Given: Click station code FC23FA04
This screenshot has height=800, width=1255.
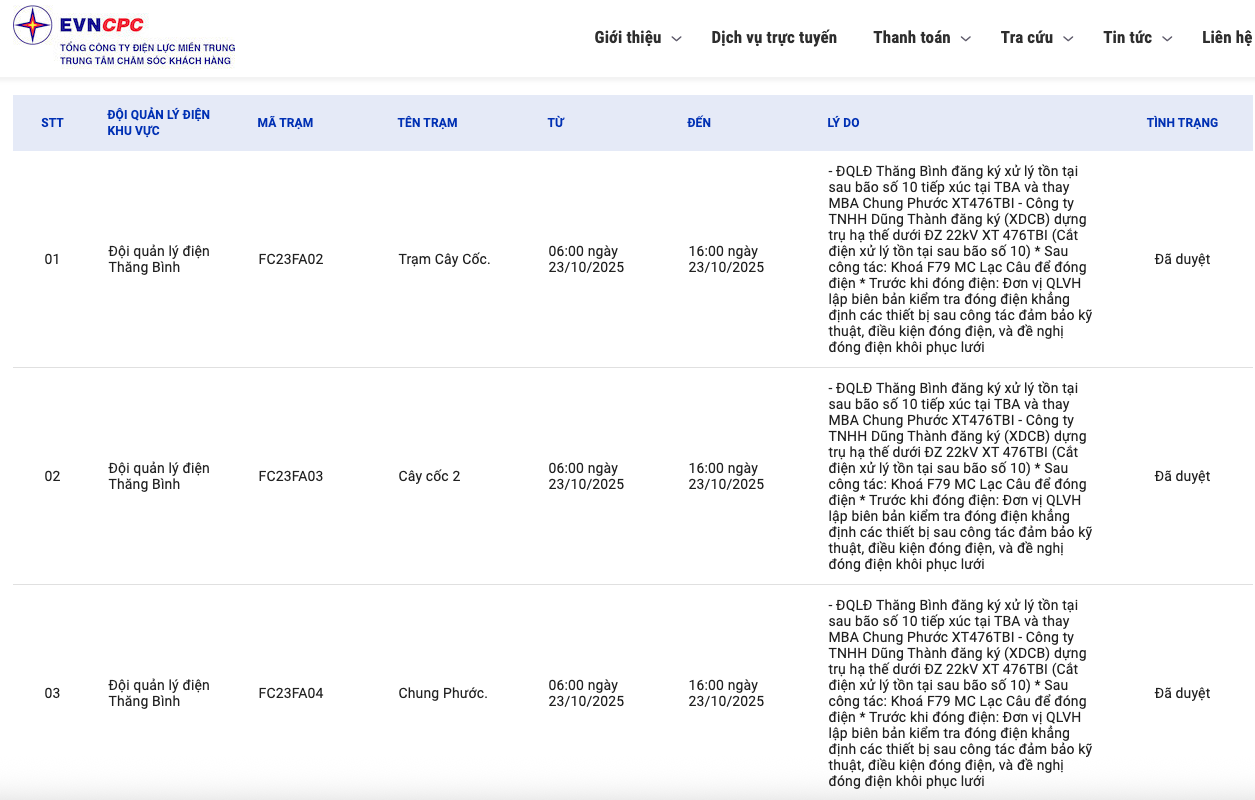Looking at the screenshot, I should point(291,693).
